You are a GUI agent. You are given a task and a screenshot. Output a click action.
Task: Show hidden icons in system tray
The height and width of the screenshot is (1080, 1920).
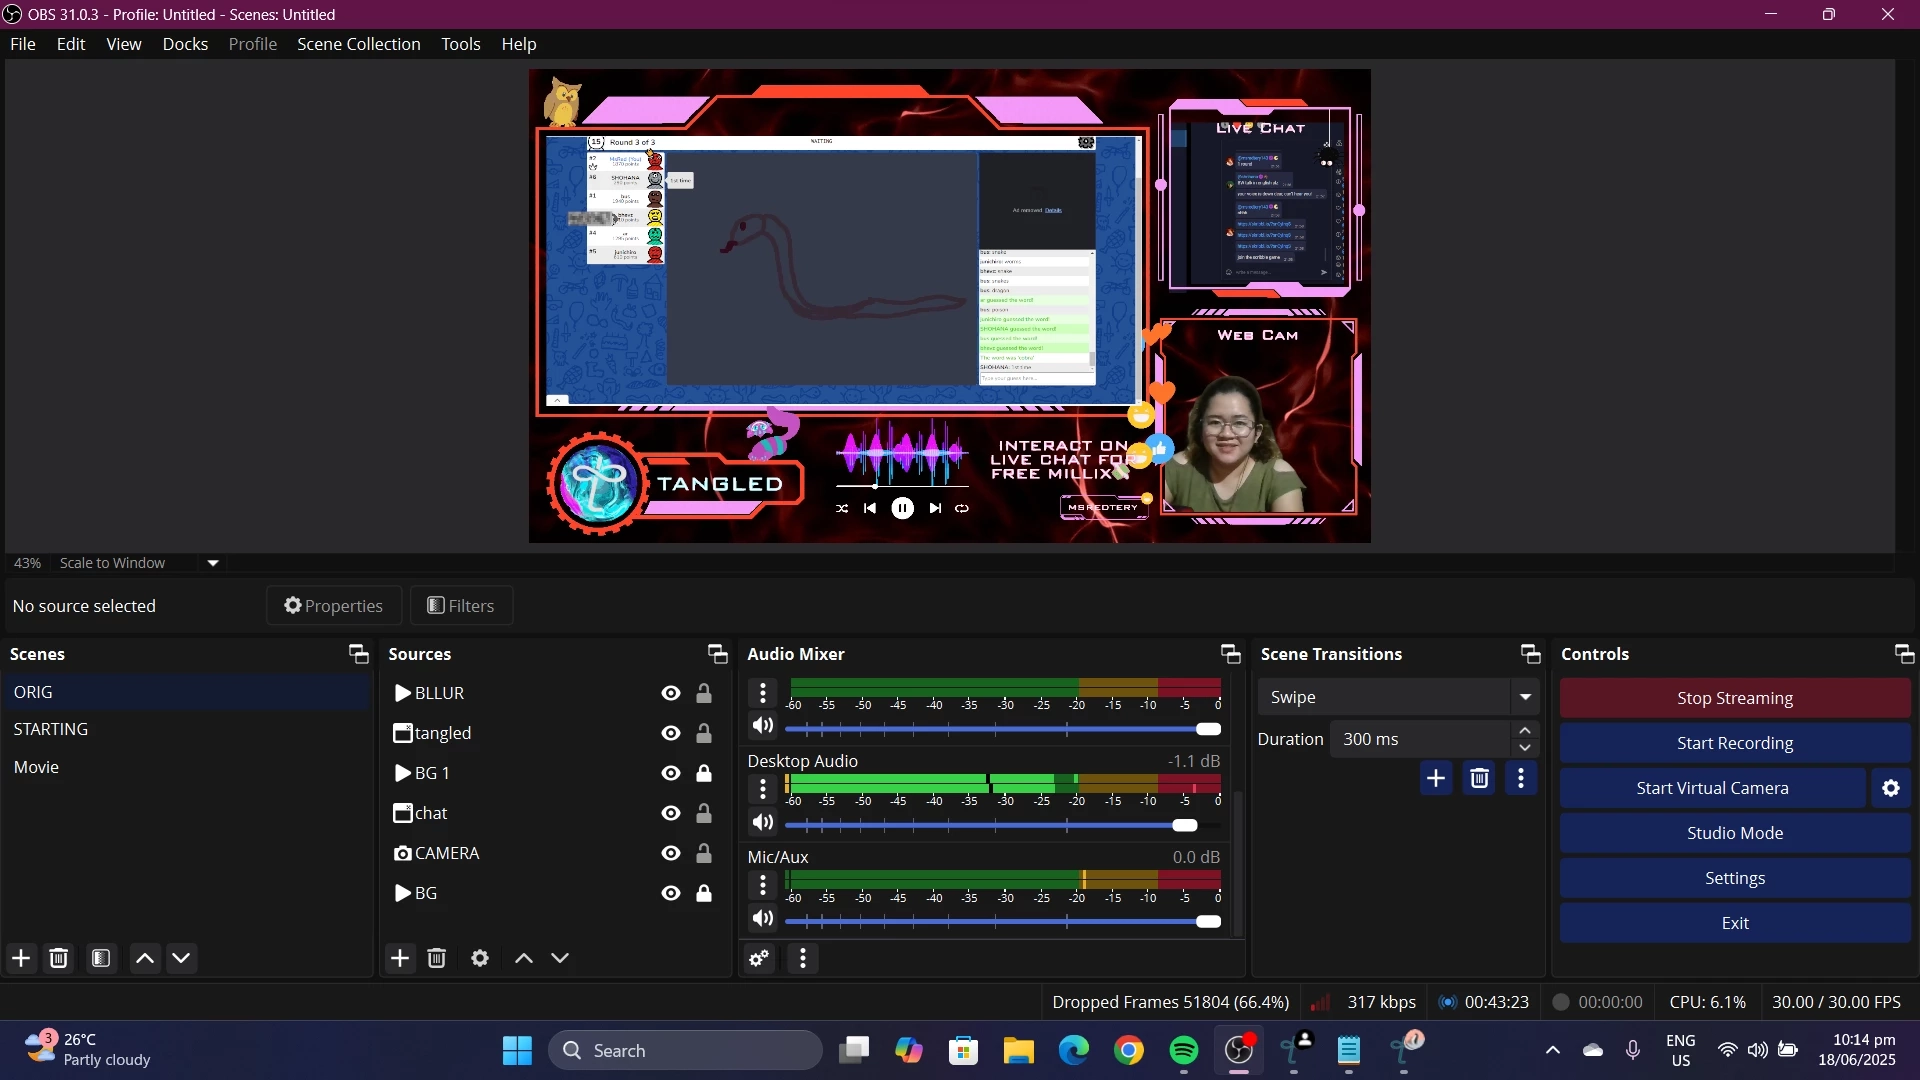coord(1553,1050)
